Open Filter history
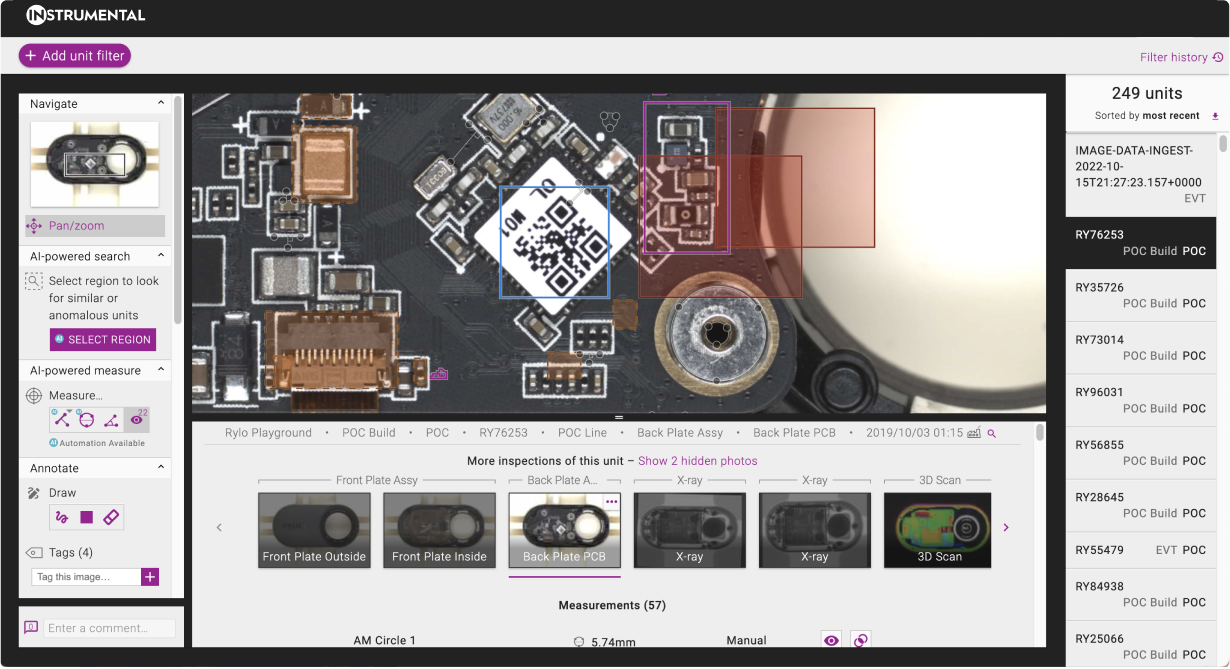The height and width of the screenshot is (669, 1230). coord(1182,58)
